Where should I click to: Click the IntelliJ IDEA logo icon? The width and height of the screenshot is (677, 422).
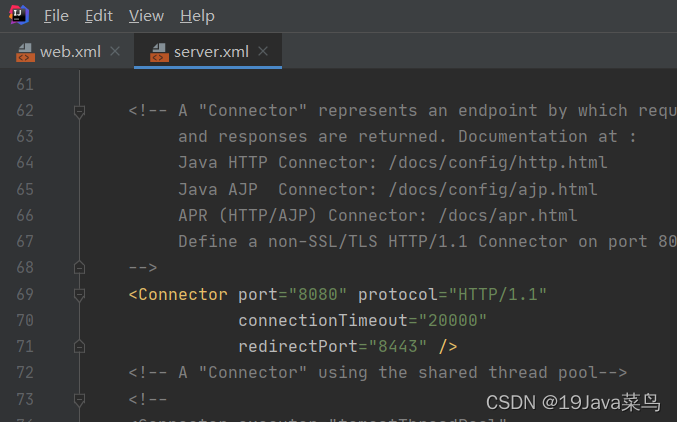point(19,15)
